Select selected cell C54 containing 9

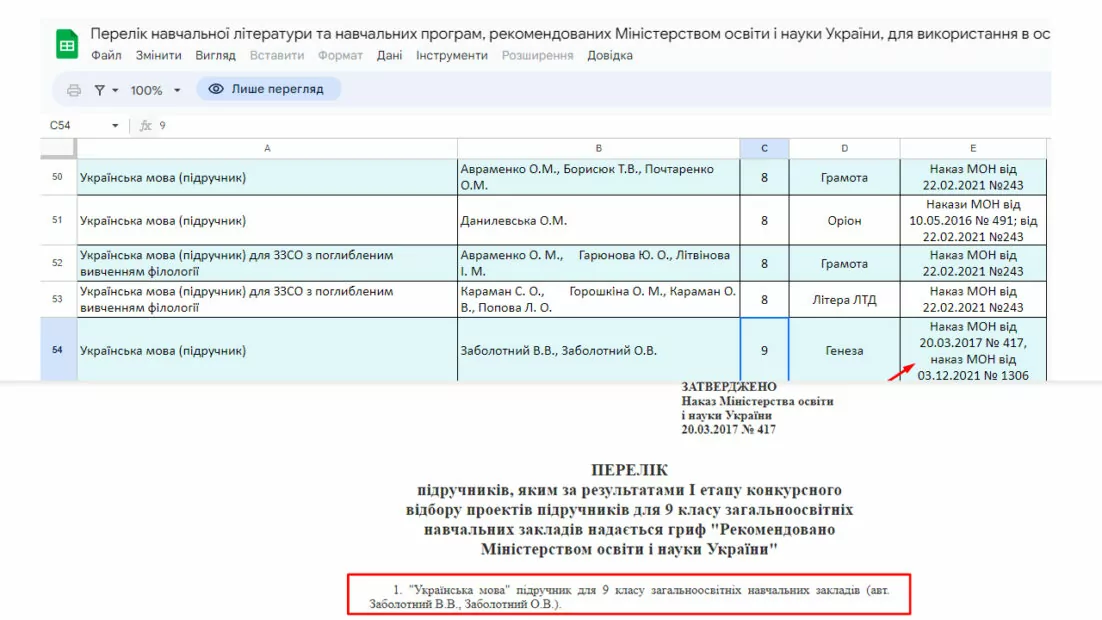coord(765,349)
